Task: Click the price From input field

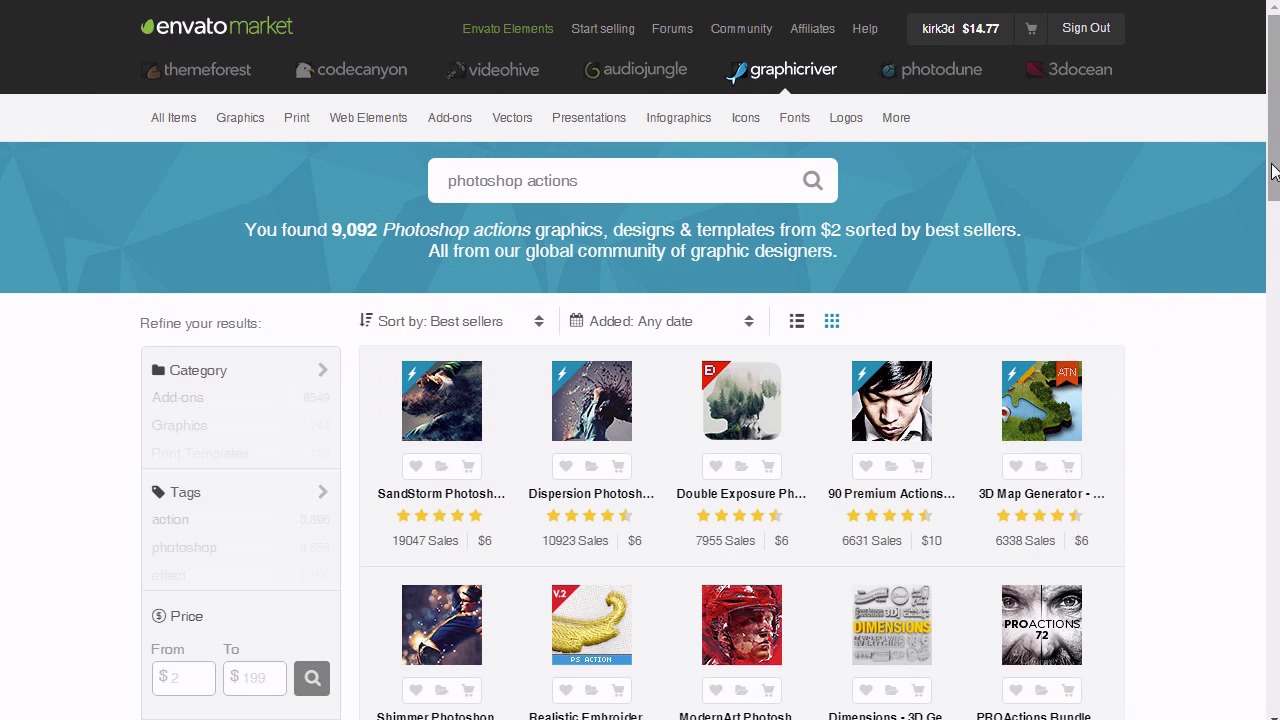Action: [183, 678]
